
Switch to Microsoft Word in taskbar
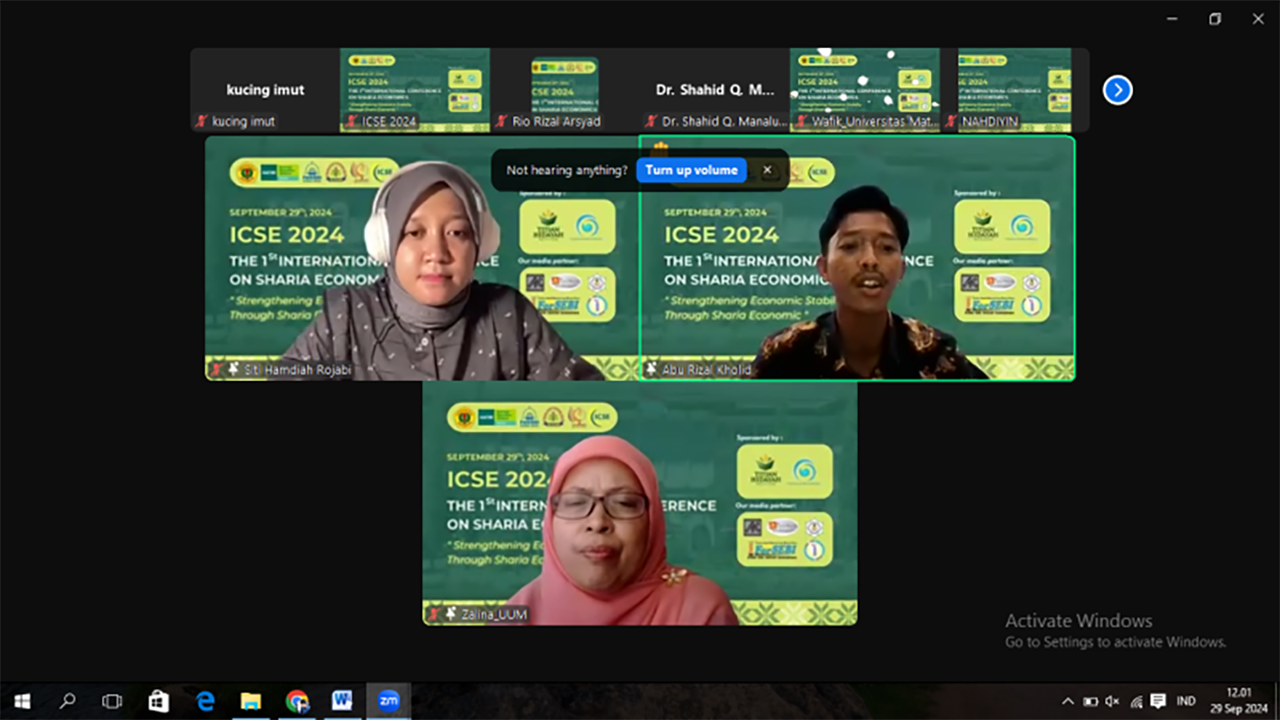(342, 701)
